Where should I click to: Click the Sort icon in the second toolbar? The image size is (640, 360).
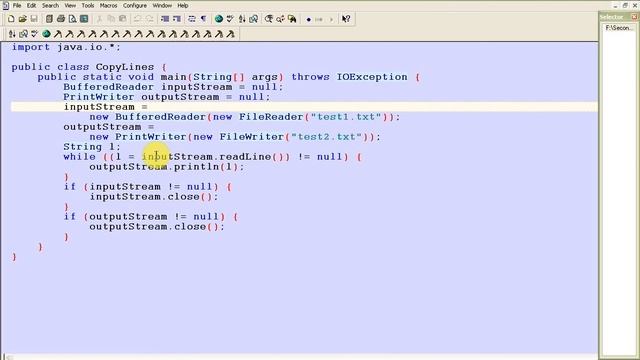pos(12,34)
